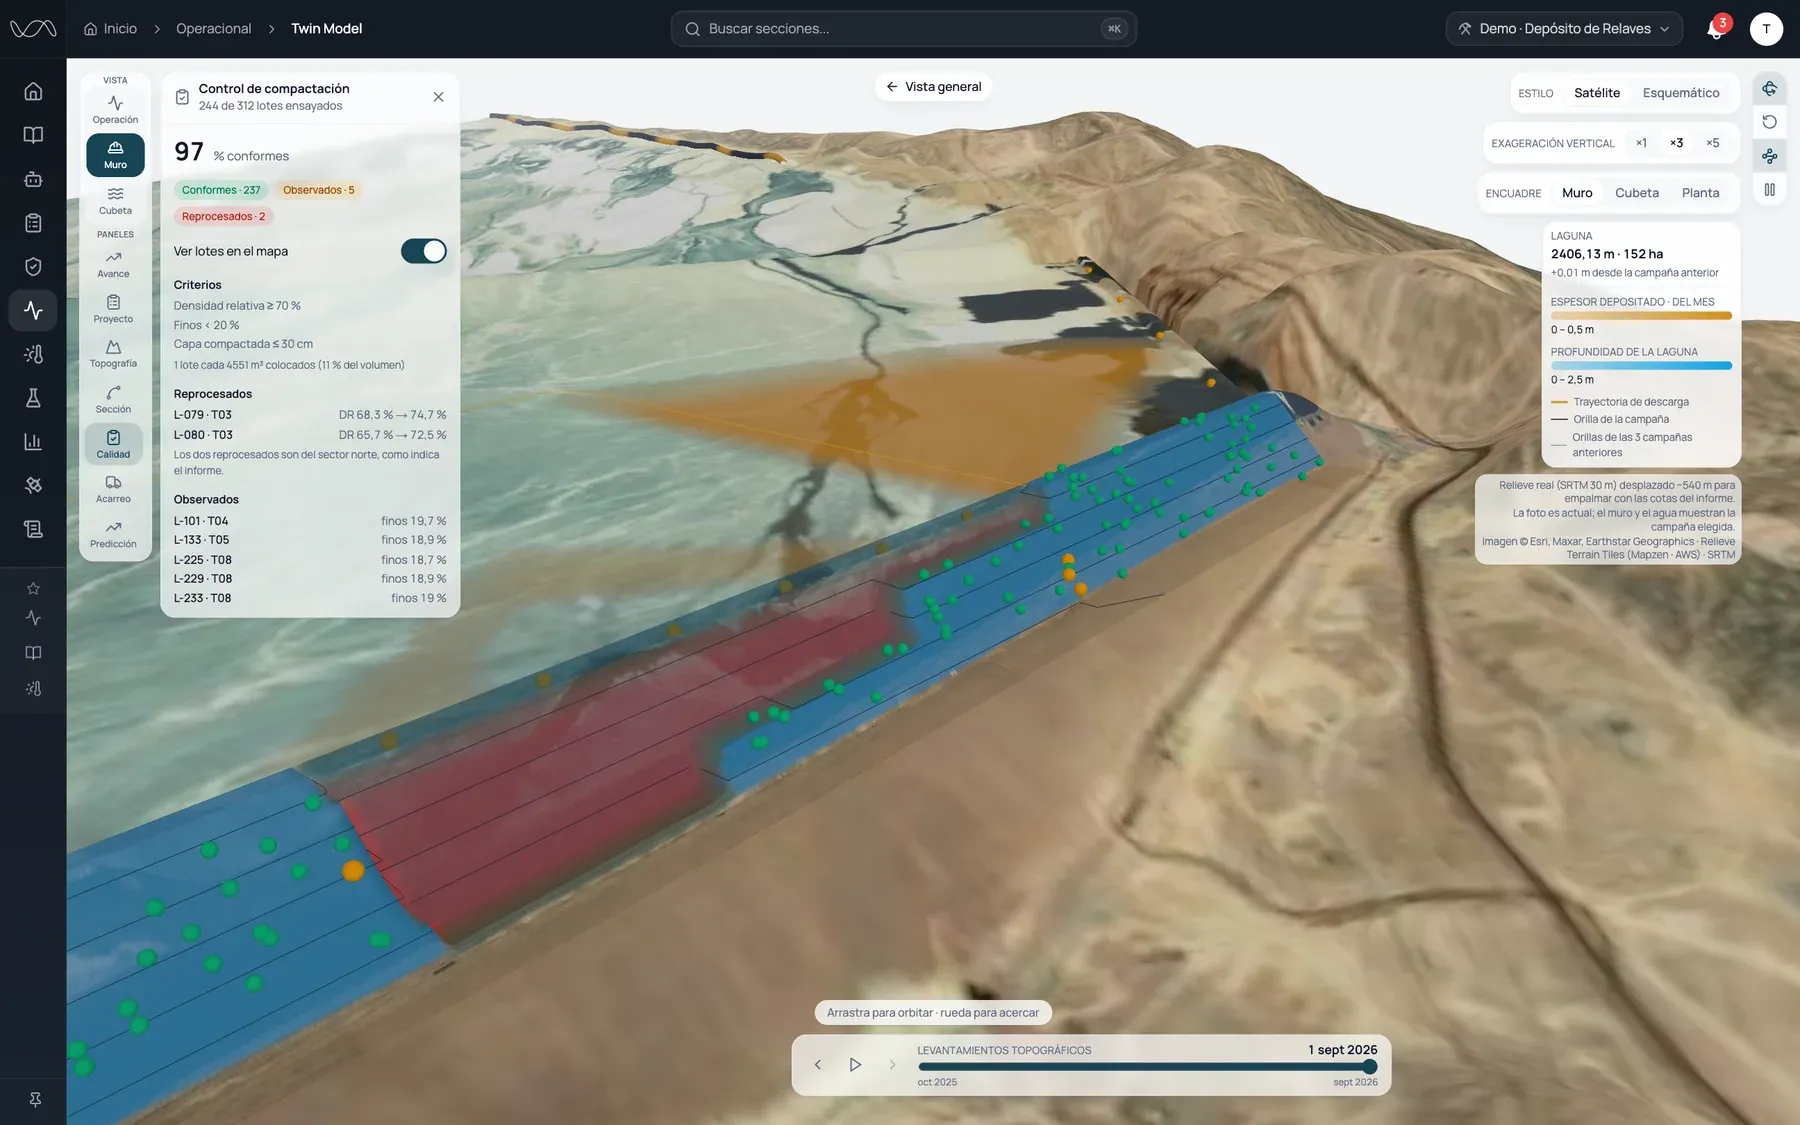Open the Acarreo panel

coord(113,489)
